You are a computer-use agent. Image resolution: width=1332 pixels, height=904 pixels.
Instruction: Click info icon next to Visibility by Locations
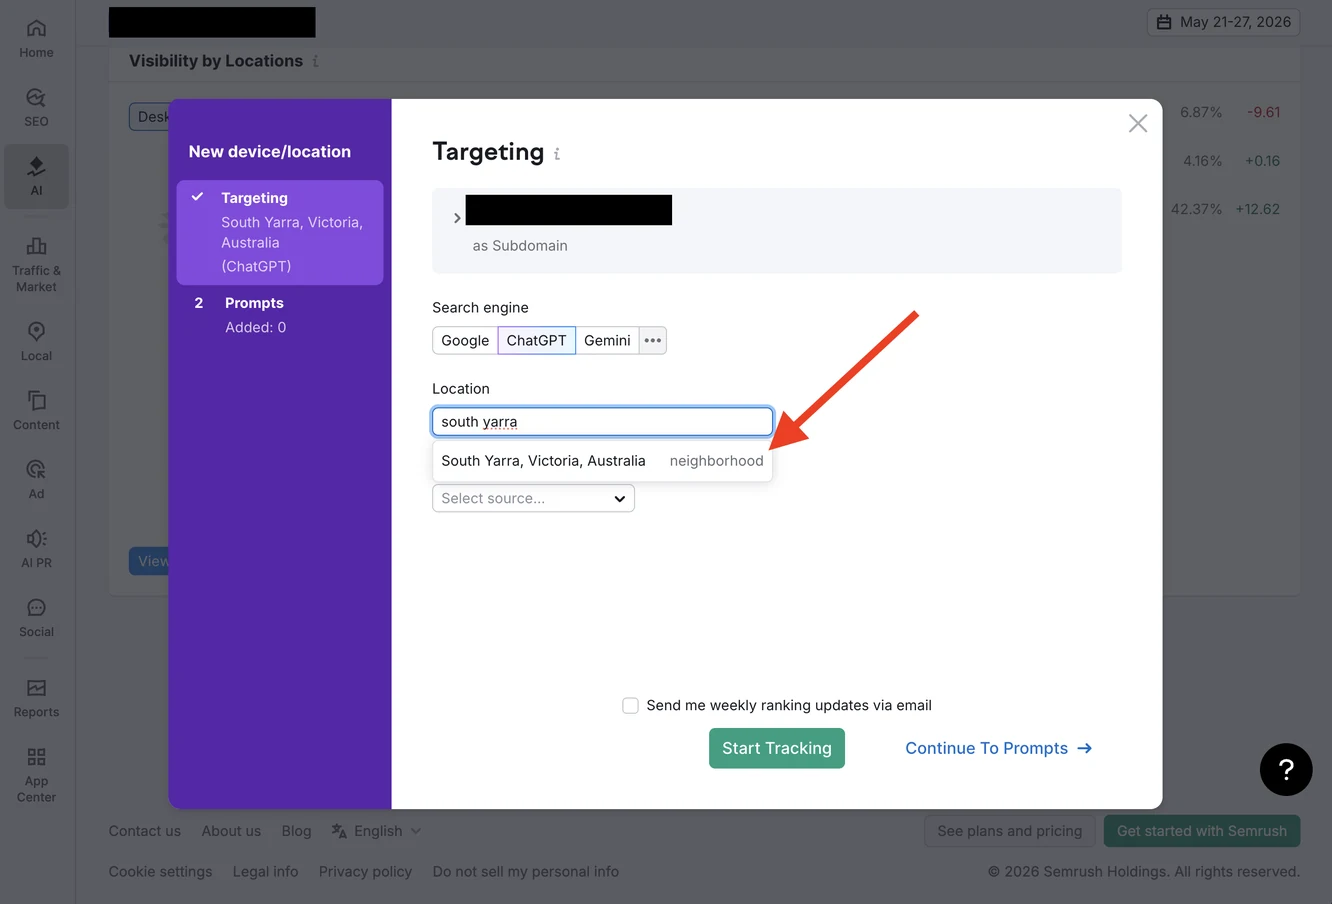tap(315, 61)
